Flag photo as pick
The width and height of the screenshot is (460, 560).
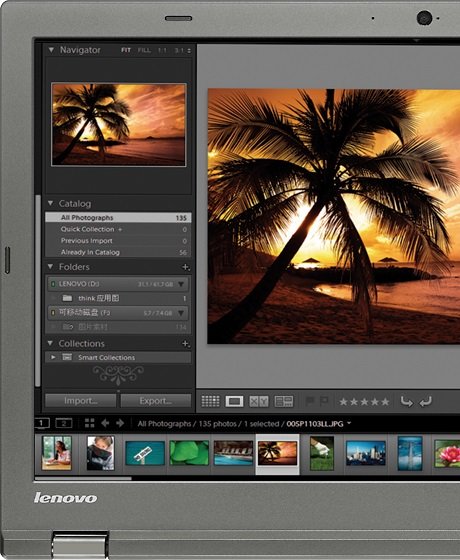(x=310, y=401)
